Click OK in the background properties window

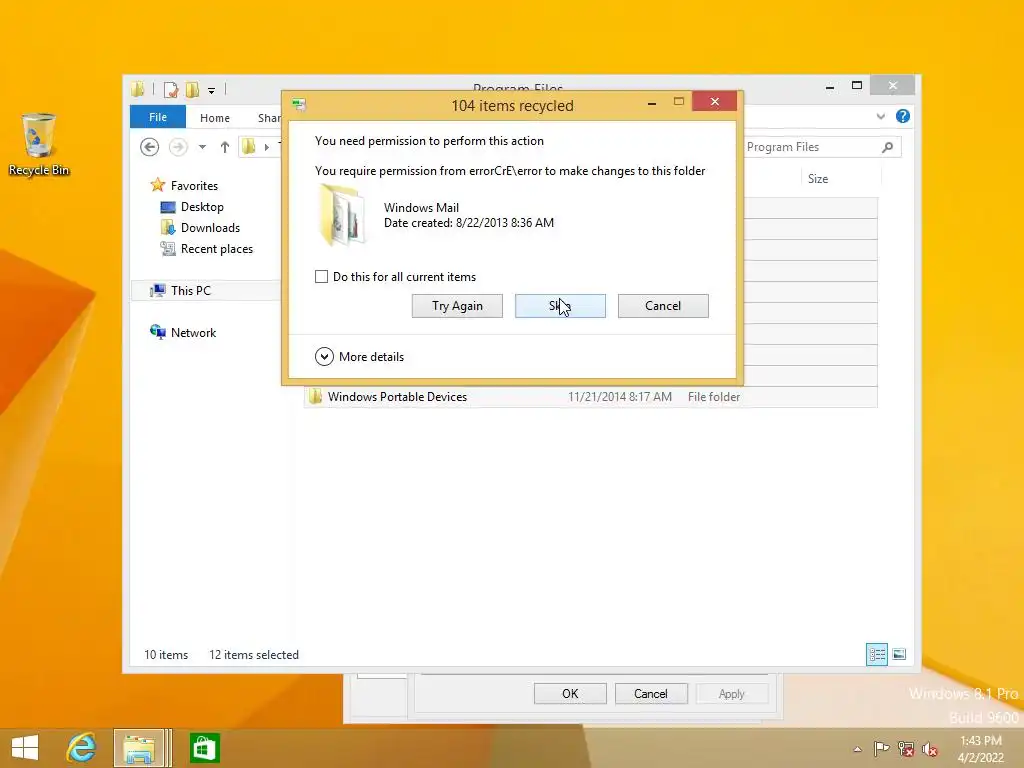pos(570,694)
